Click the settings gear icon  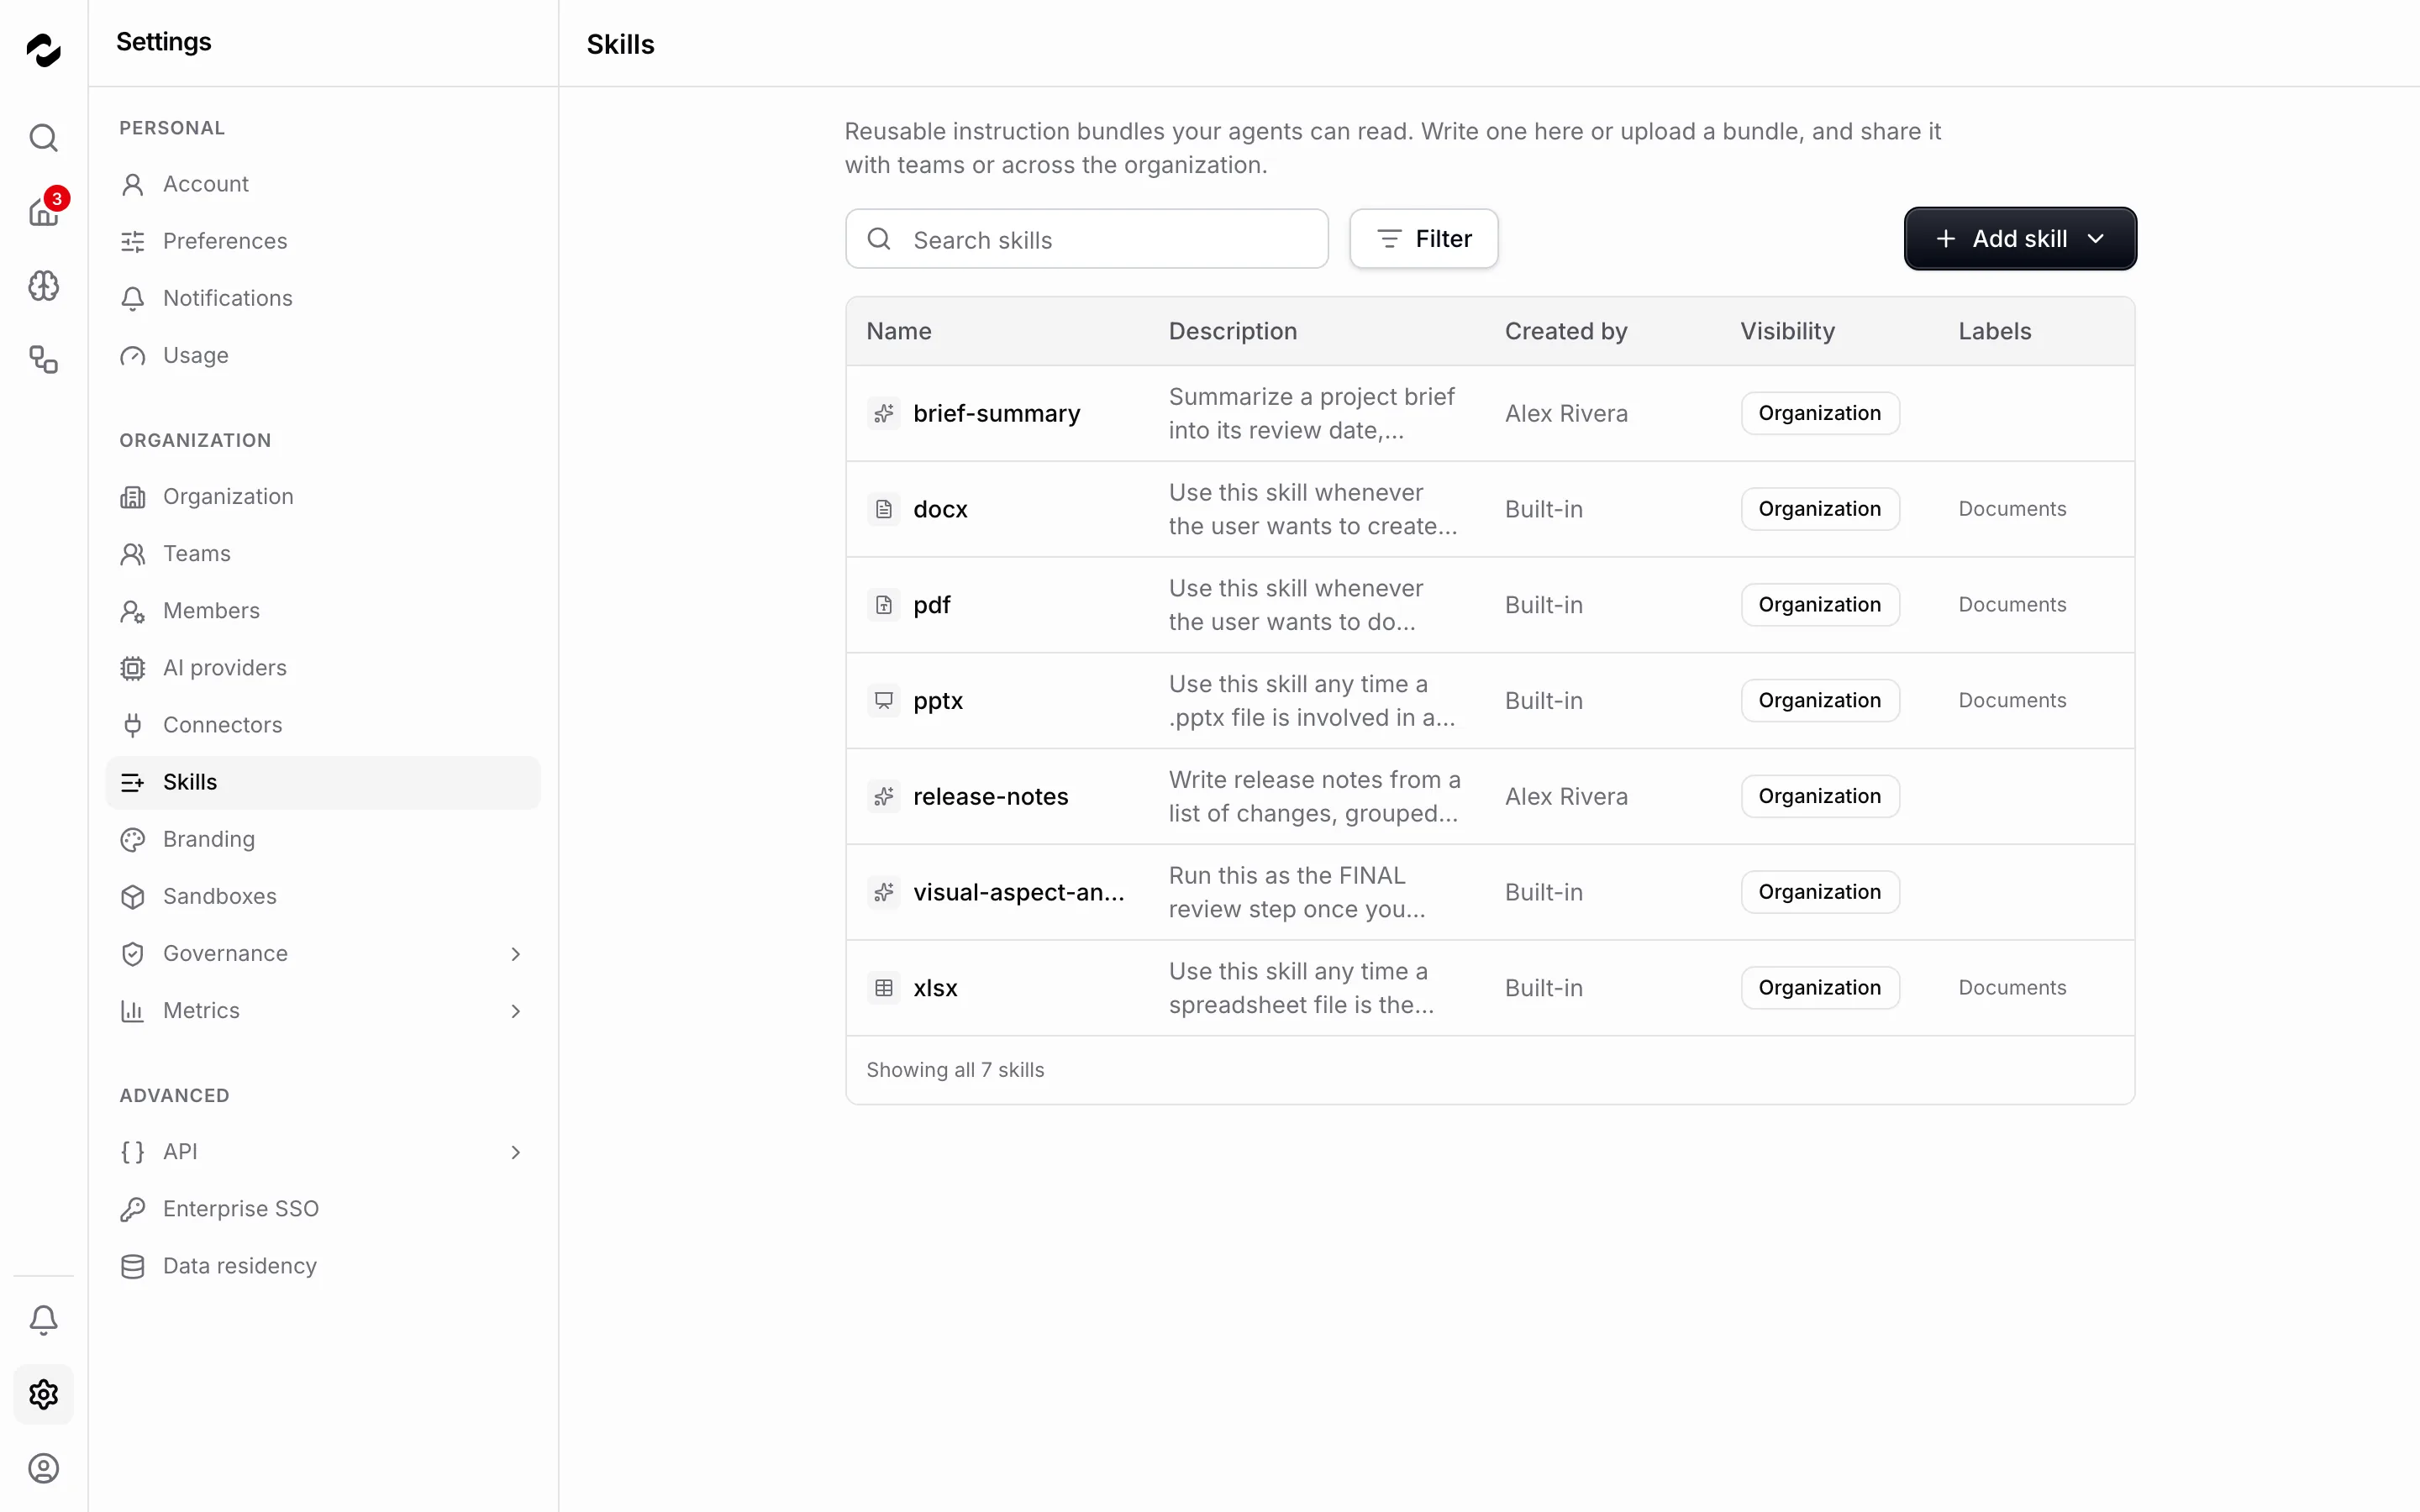pyautogui.click(x=43, y=1394)
